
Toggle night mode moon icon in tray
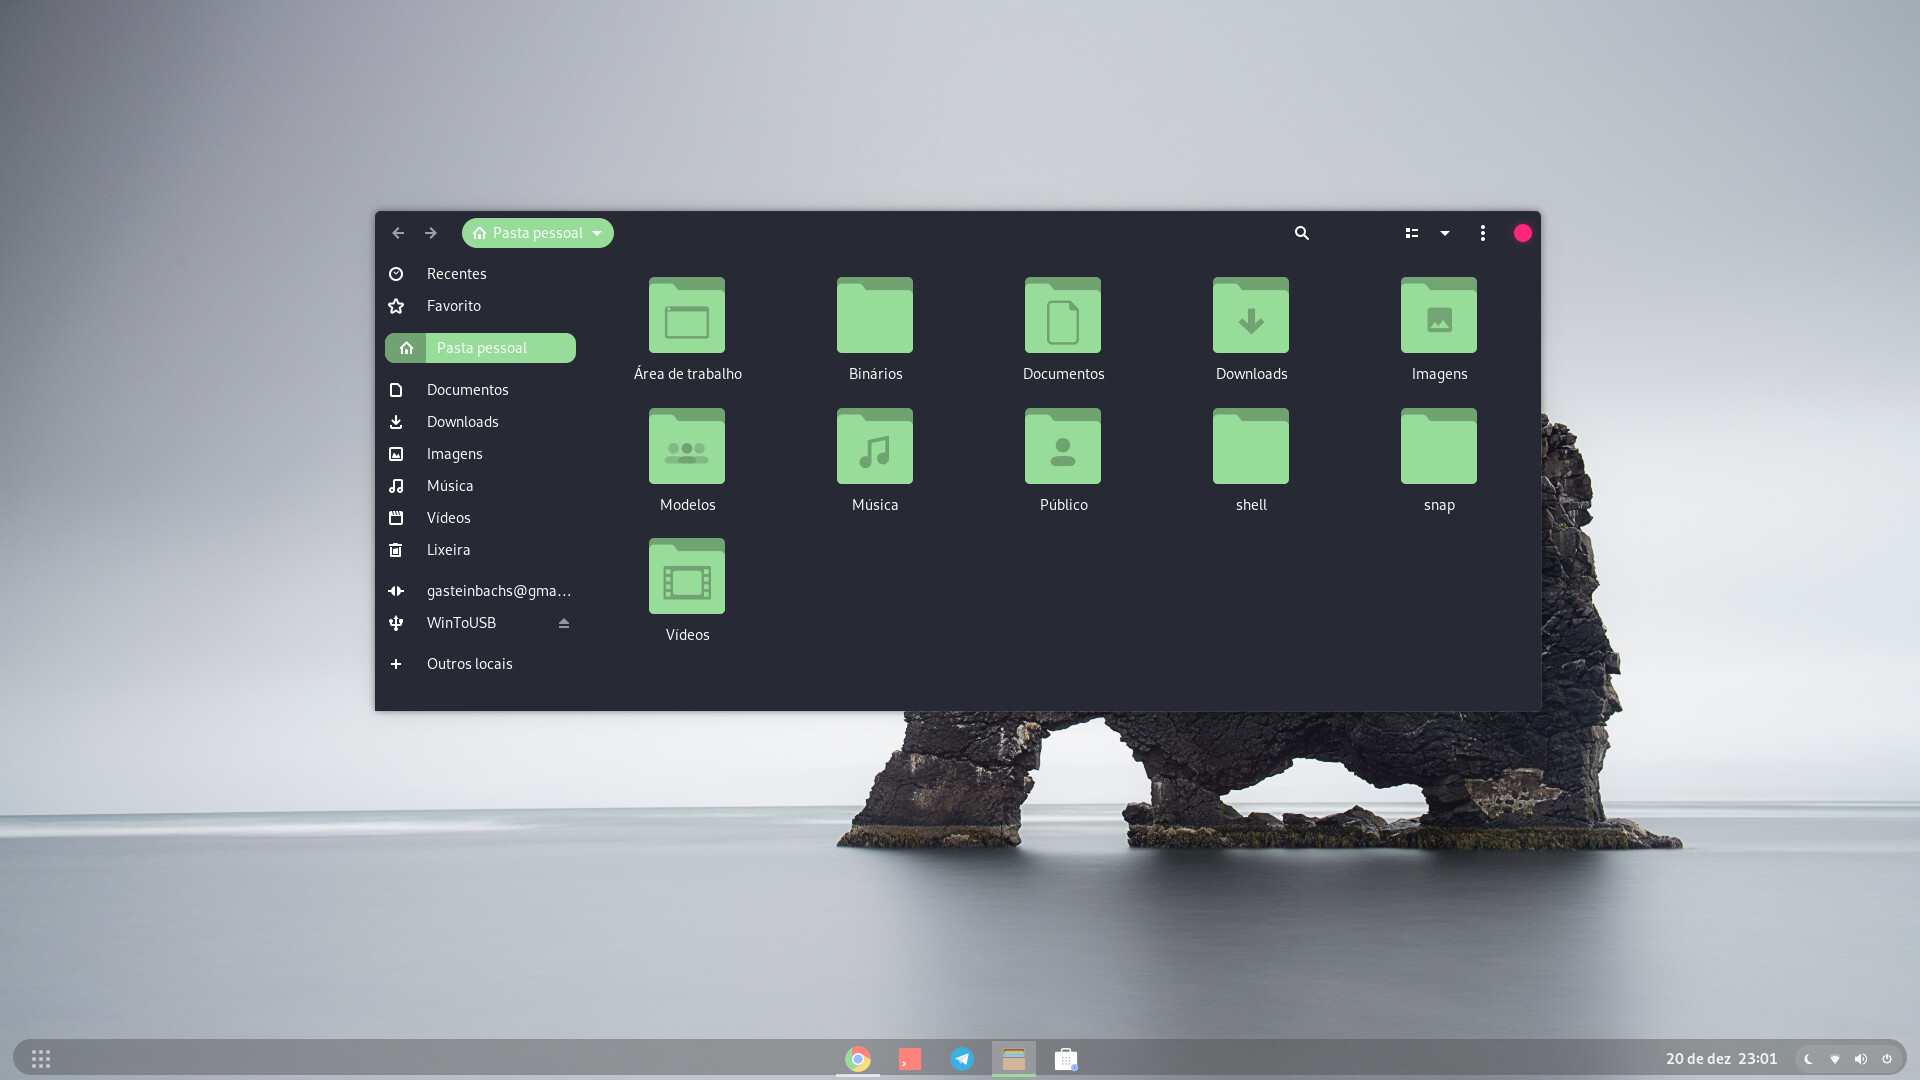(1808, 1058)
